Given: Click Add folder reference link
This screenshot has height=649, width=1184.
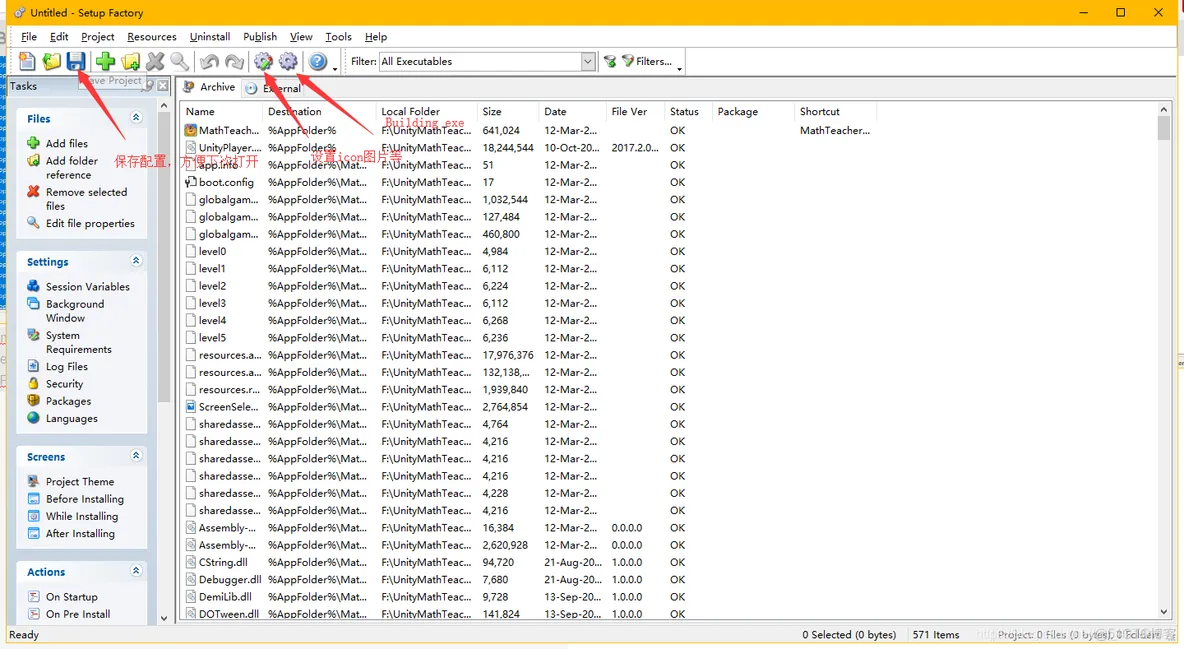Looking at the screenshot, I should click(x=63, y=168).
